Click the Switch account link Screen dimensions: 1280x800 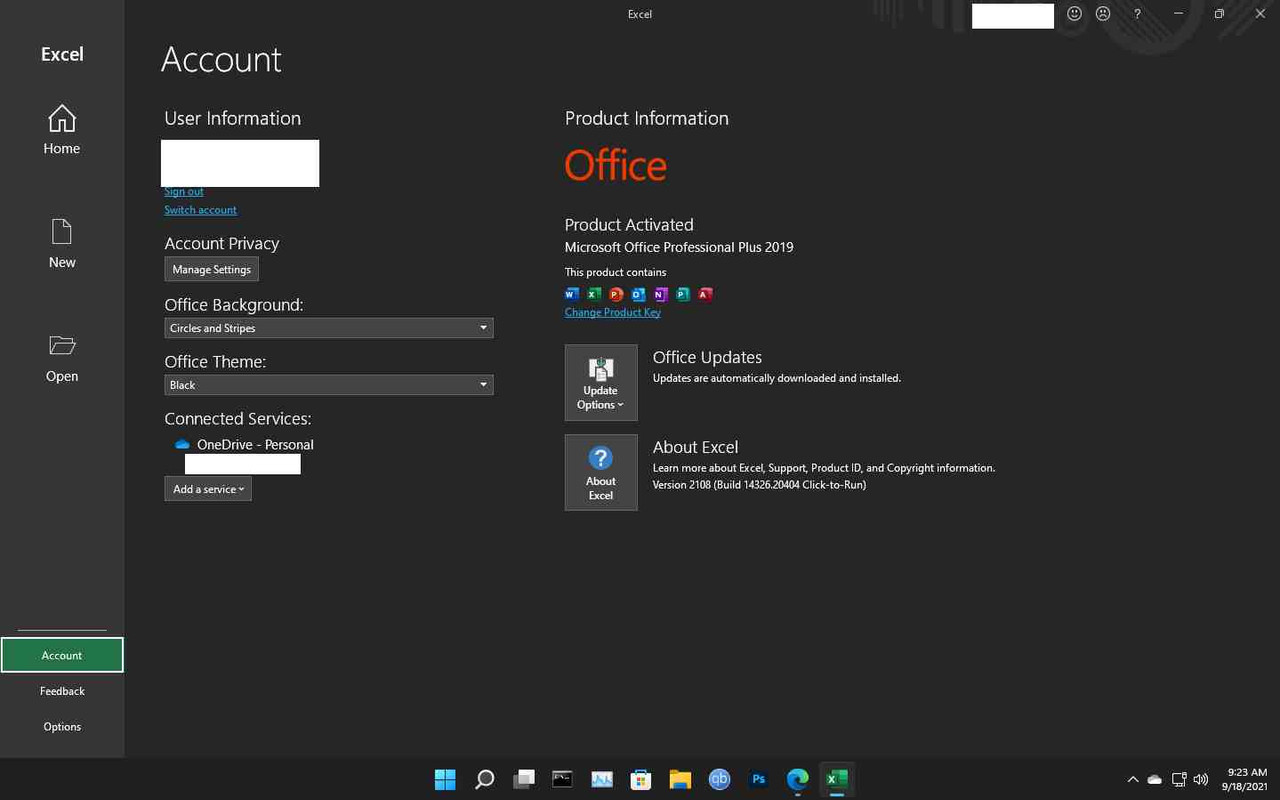[201, 210]
